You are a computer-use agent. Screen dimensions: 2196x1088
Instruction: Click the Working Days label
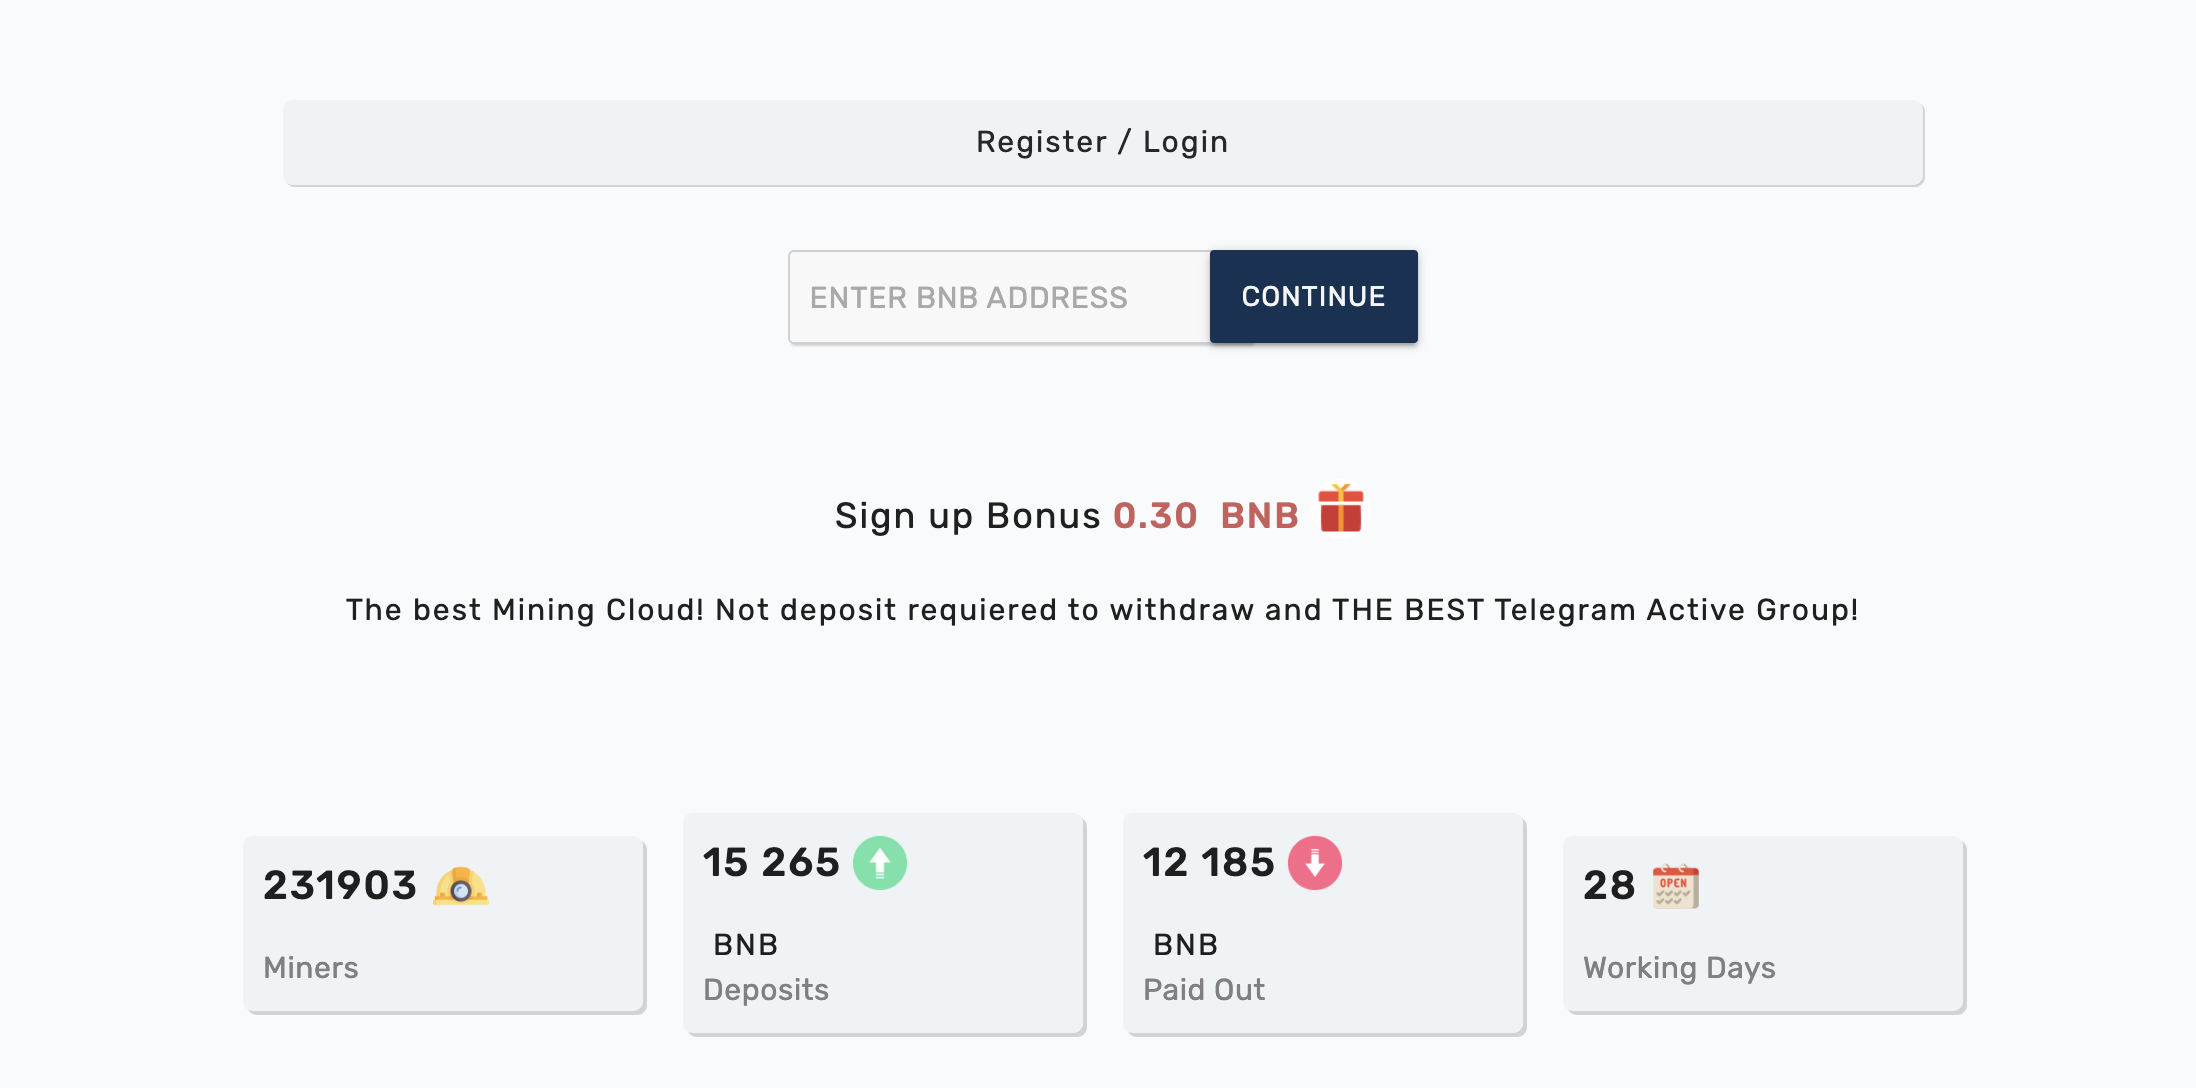(x=1679, y=968)
